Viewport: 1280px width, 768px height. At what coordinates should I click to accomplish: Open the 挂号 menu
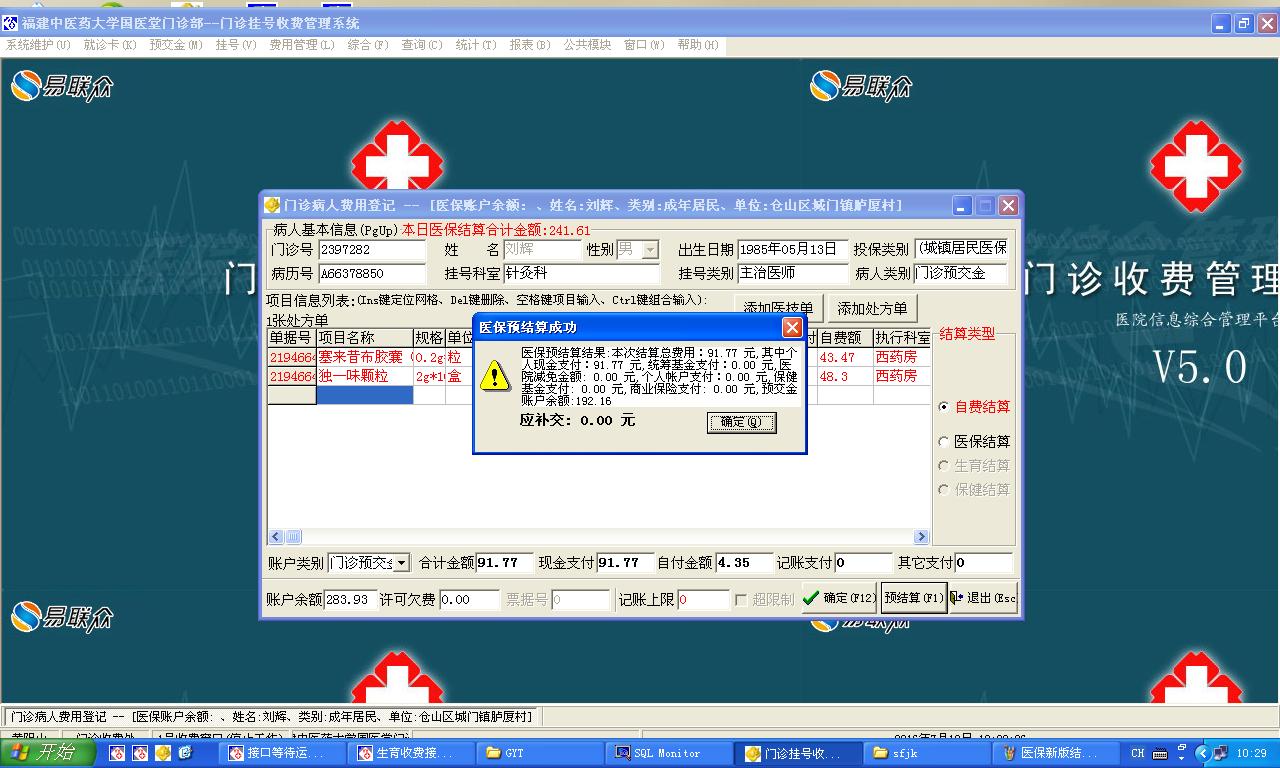(236, 45)
